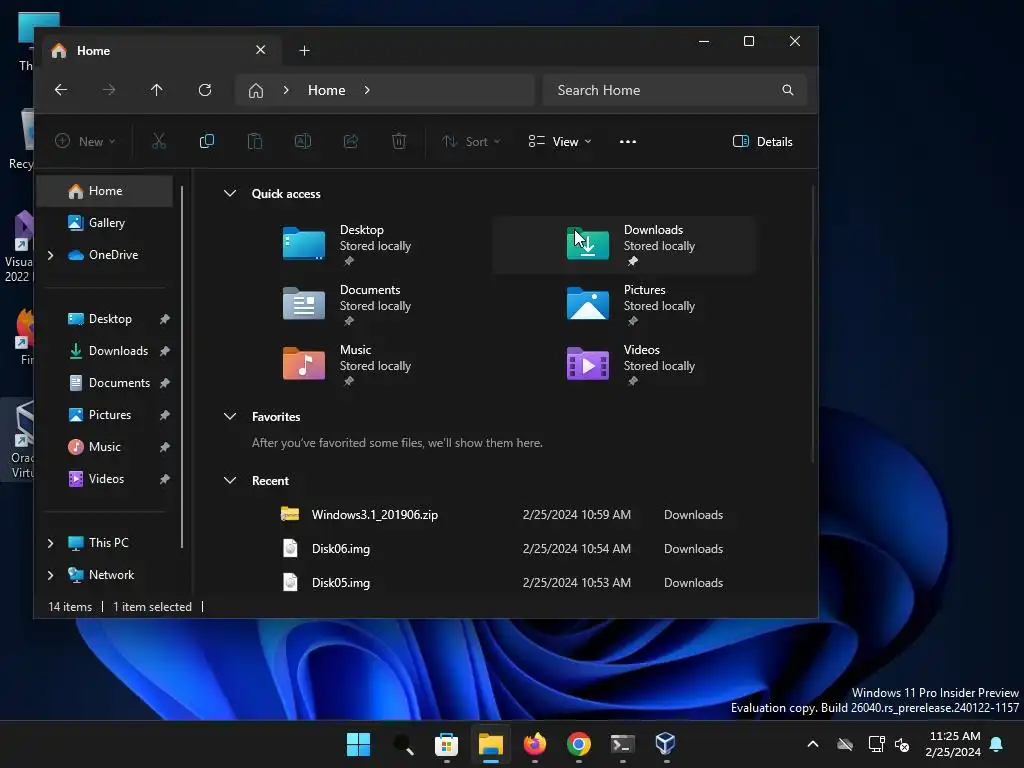Go back with the left arrow button
The width and height of the screenshot is (1024, 768).
tap(61, 90)
